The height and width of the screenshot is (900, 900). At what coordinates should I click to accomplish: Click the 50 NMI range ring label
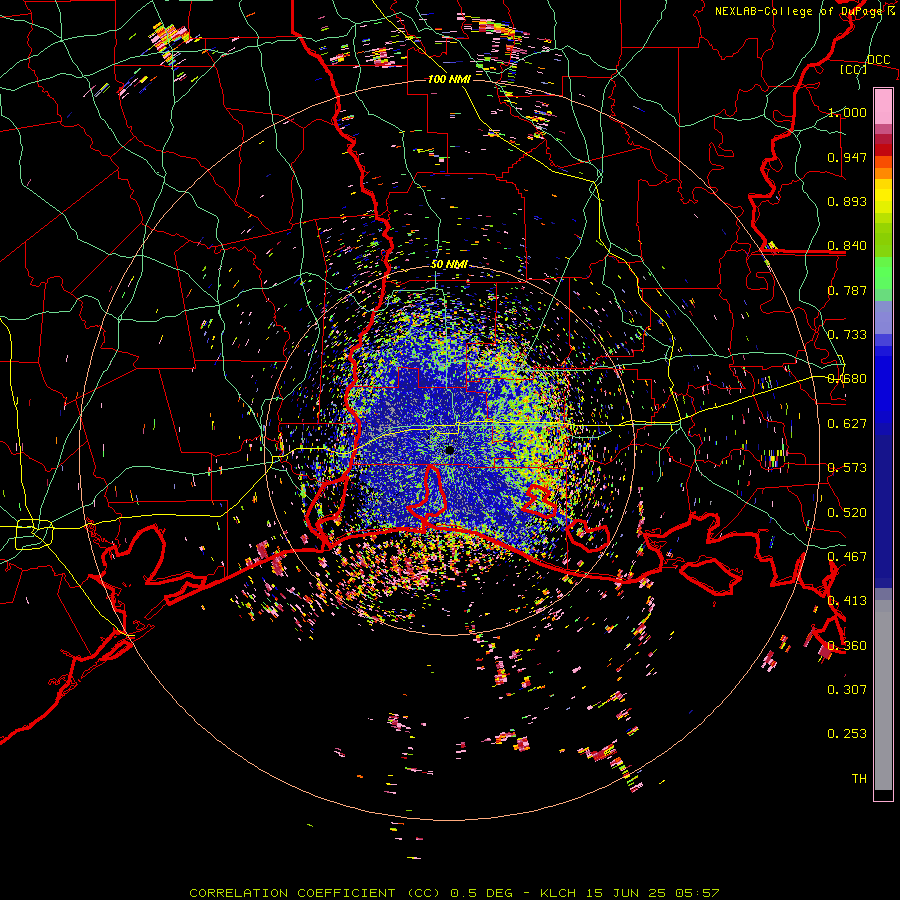pos(449,265)
